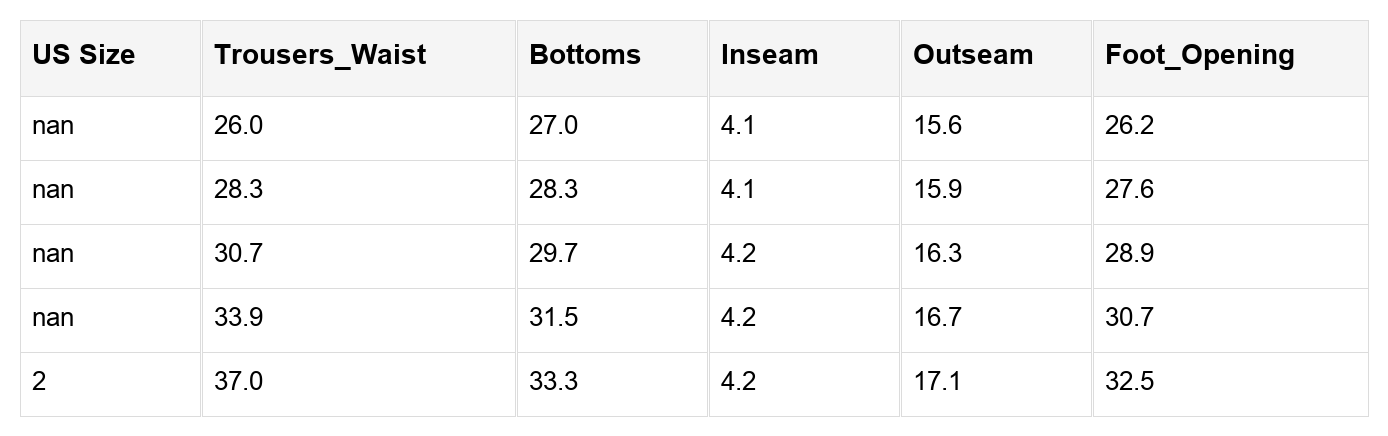
Task: Select Trousers_Waist cell with value 26.0
Action: click(238, 126)
